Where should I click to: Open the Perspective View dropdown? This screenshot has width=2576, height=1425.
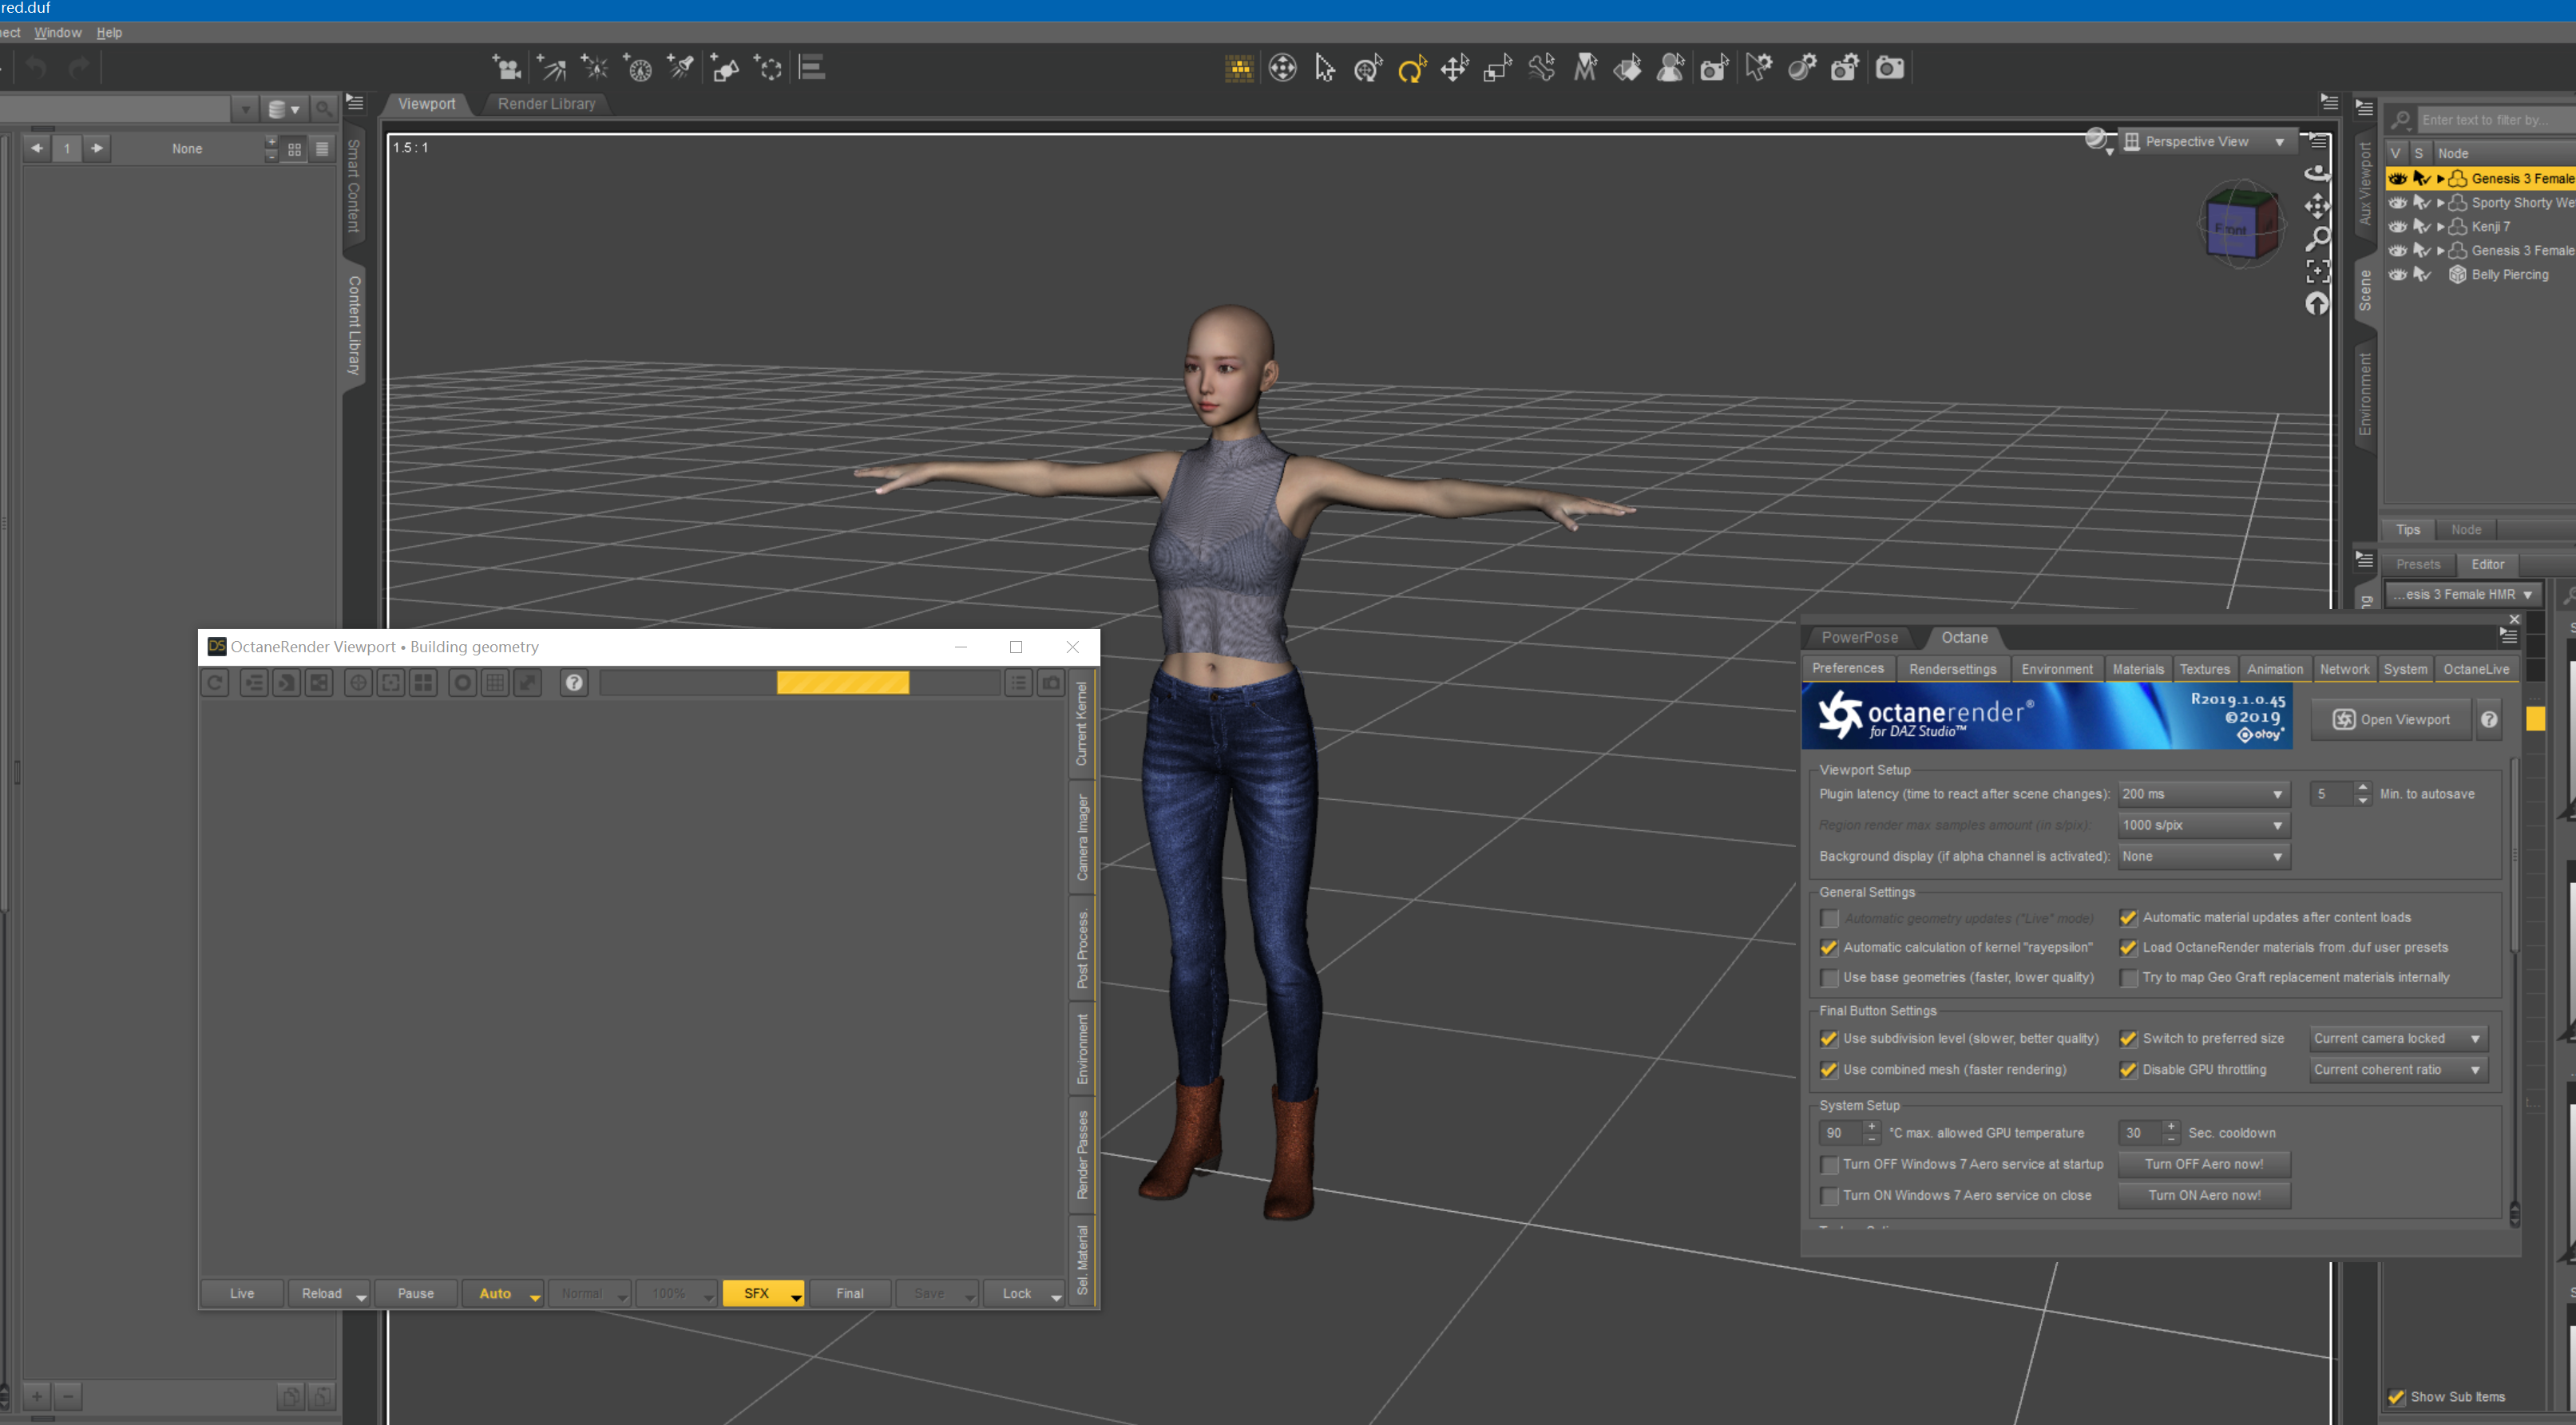tap(2204, 142)
